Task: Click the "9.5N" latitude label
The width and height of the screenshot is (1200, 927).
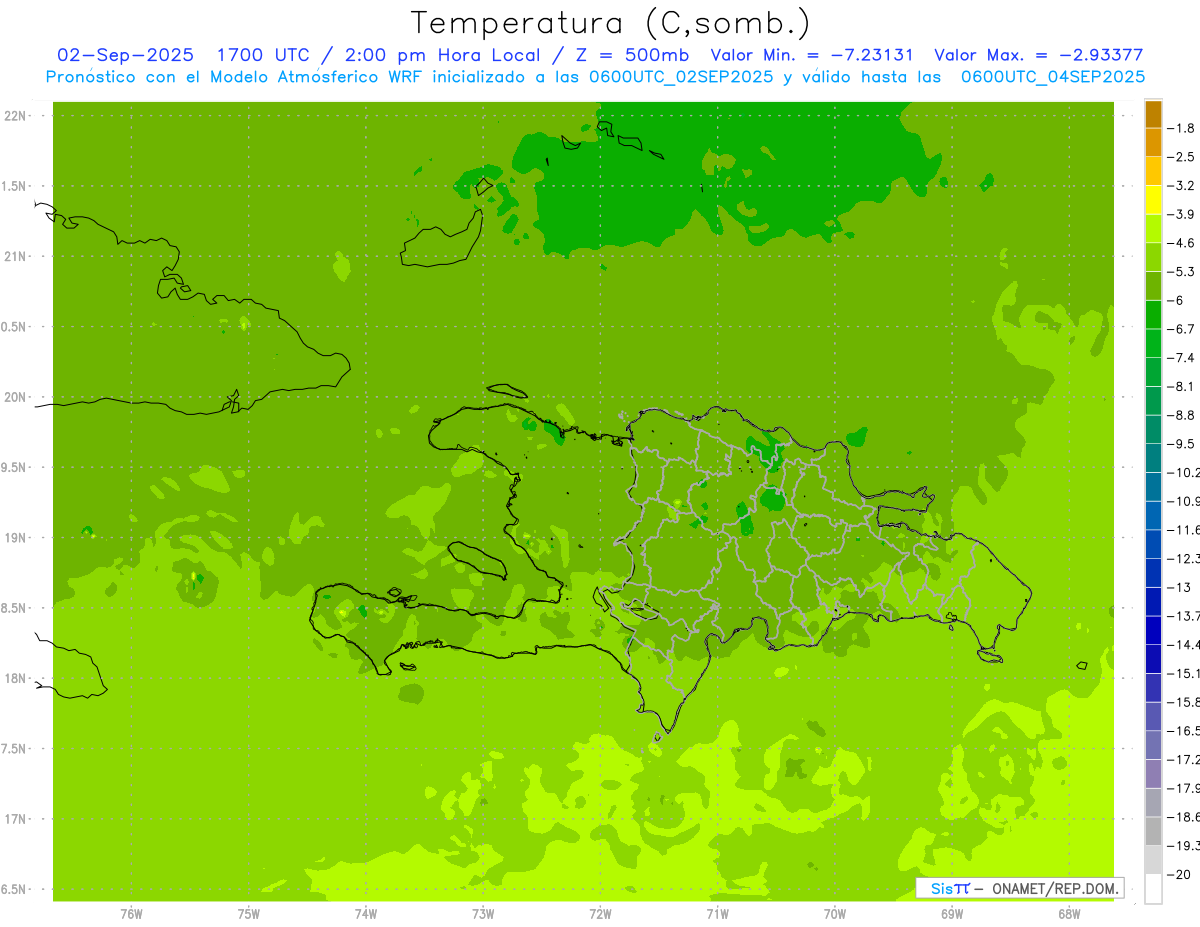Action: 15,467
